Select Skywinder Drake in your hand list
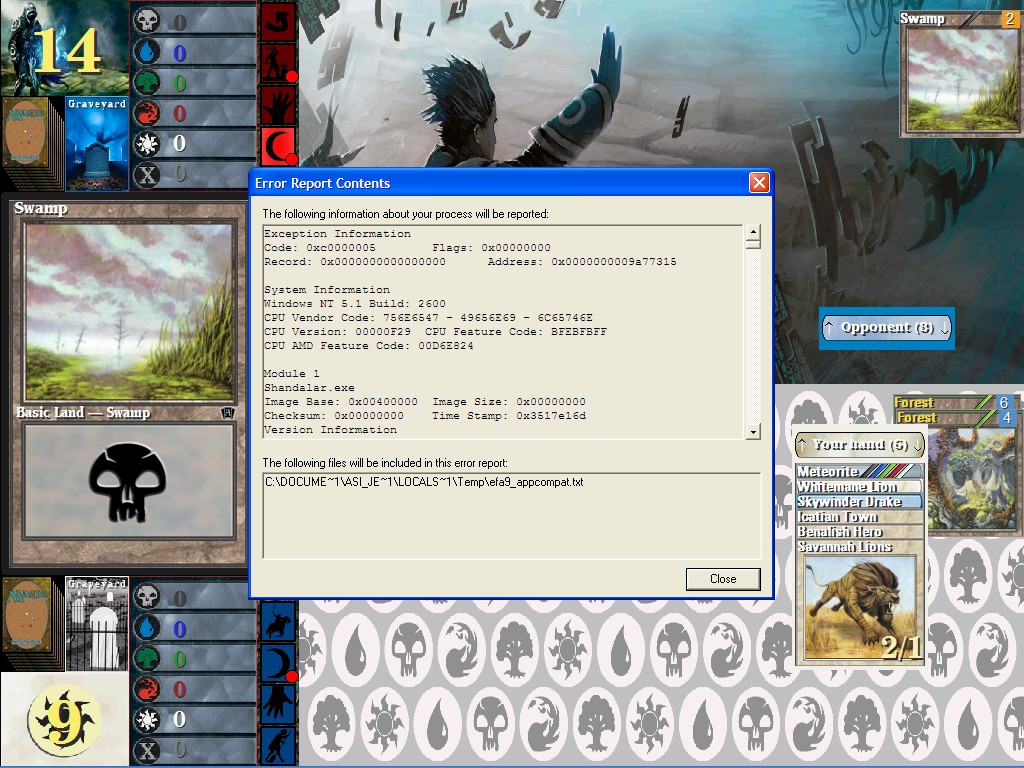 [859, 502]
